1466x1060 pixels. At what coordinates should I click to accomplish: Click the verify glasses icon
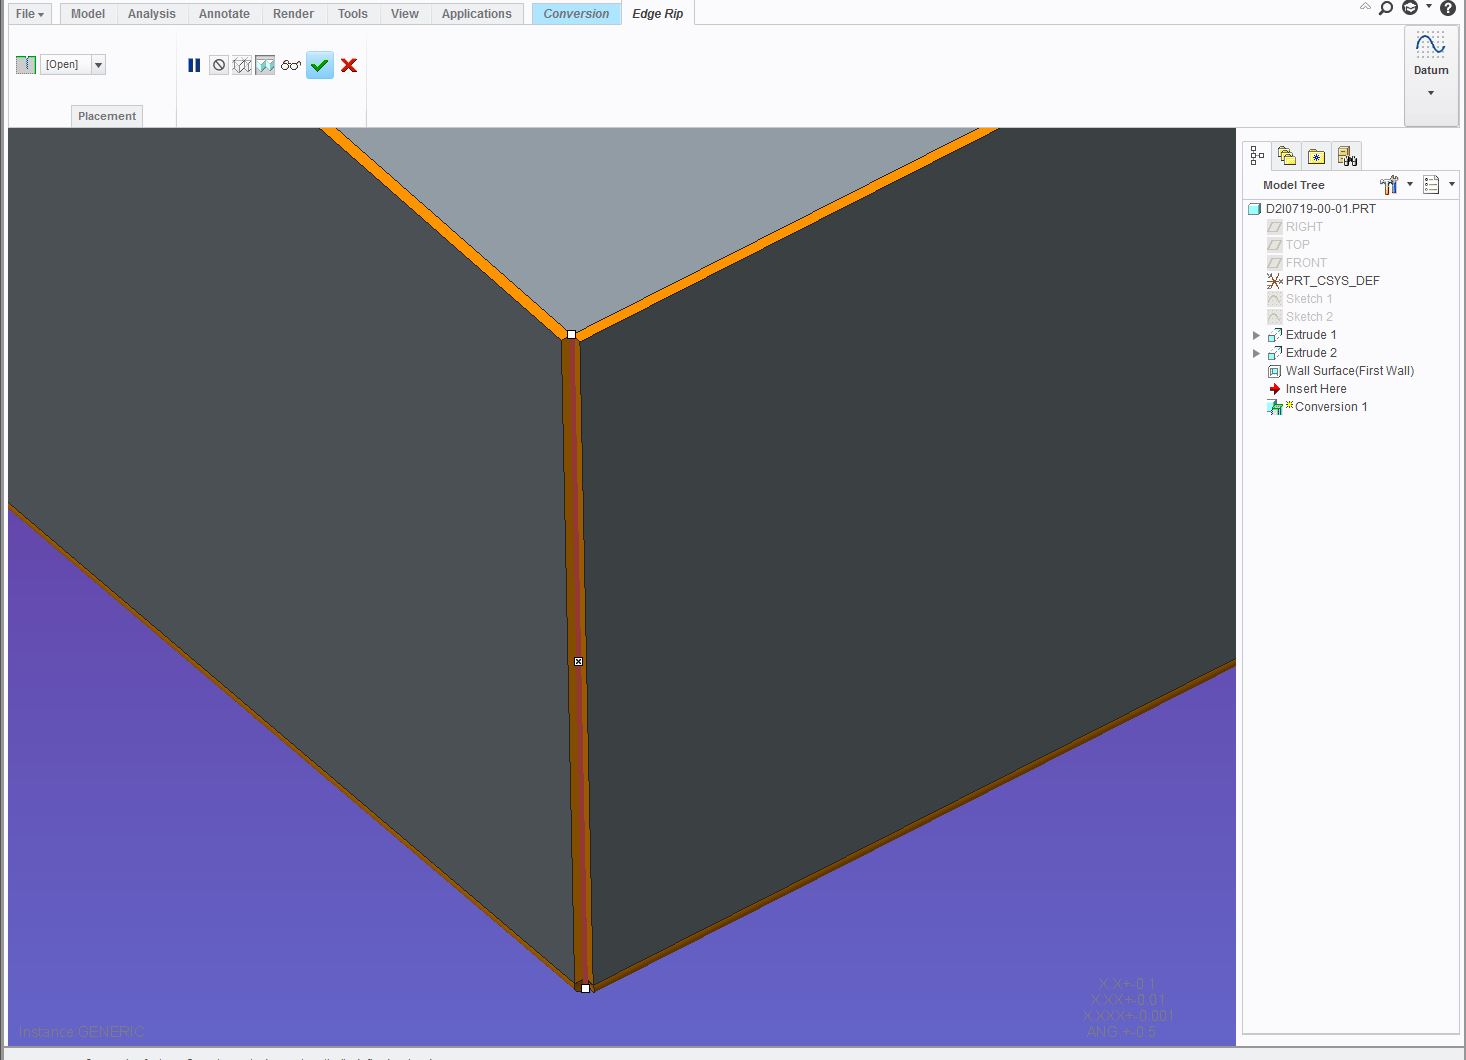(291, 65)
